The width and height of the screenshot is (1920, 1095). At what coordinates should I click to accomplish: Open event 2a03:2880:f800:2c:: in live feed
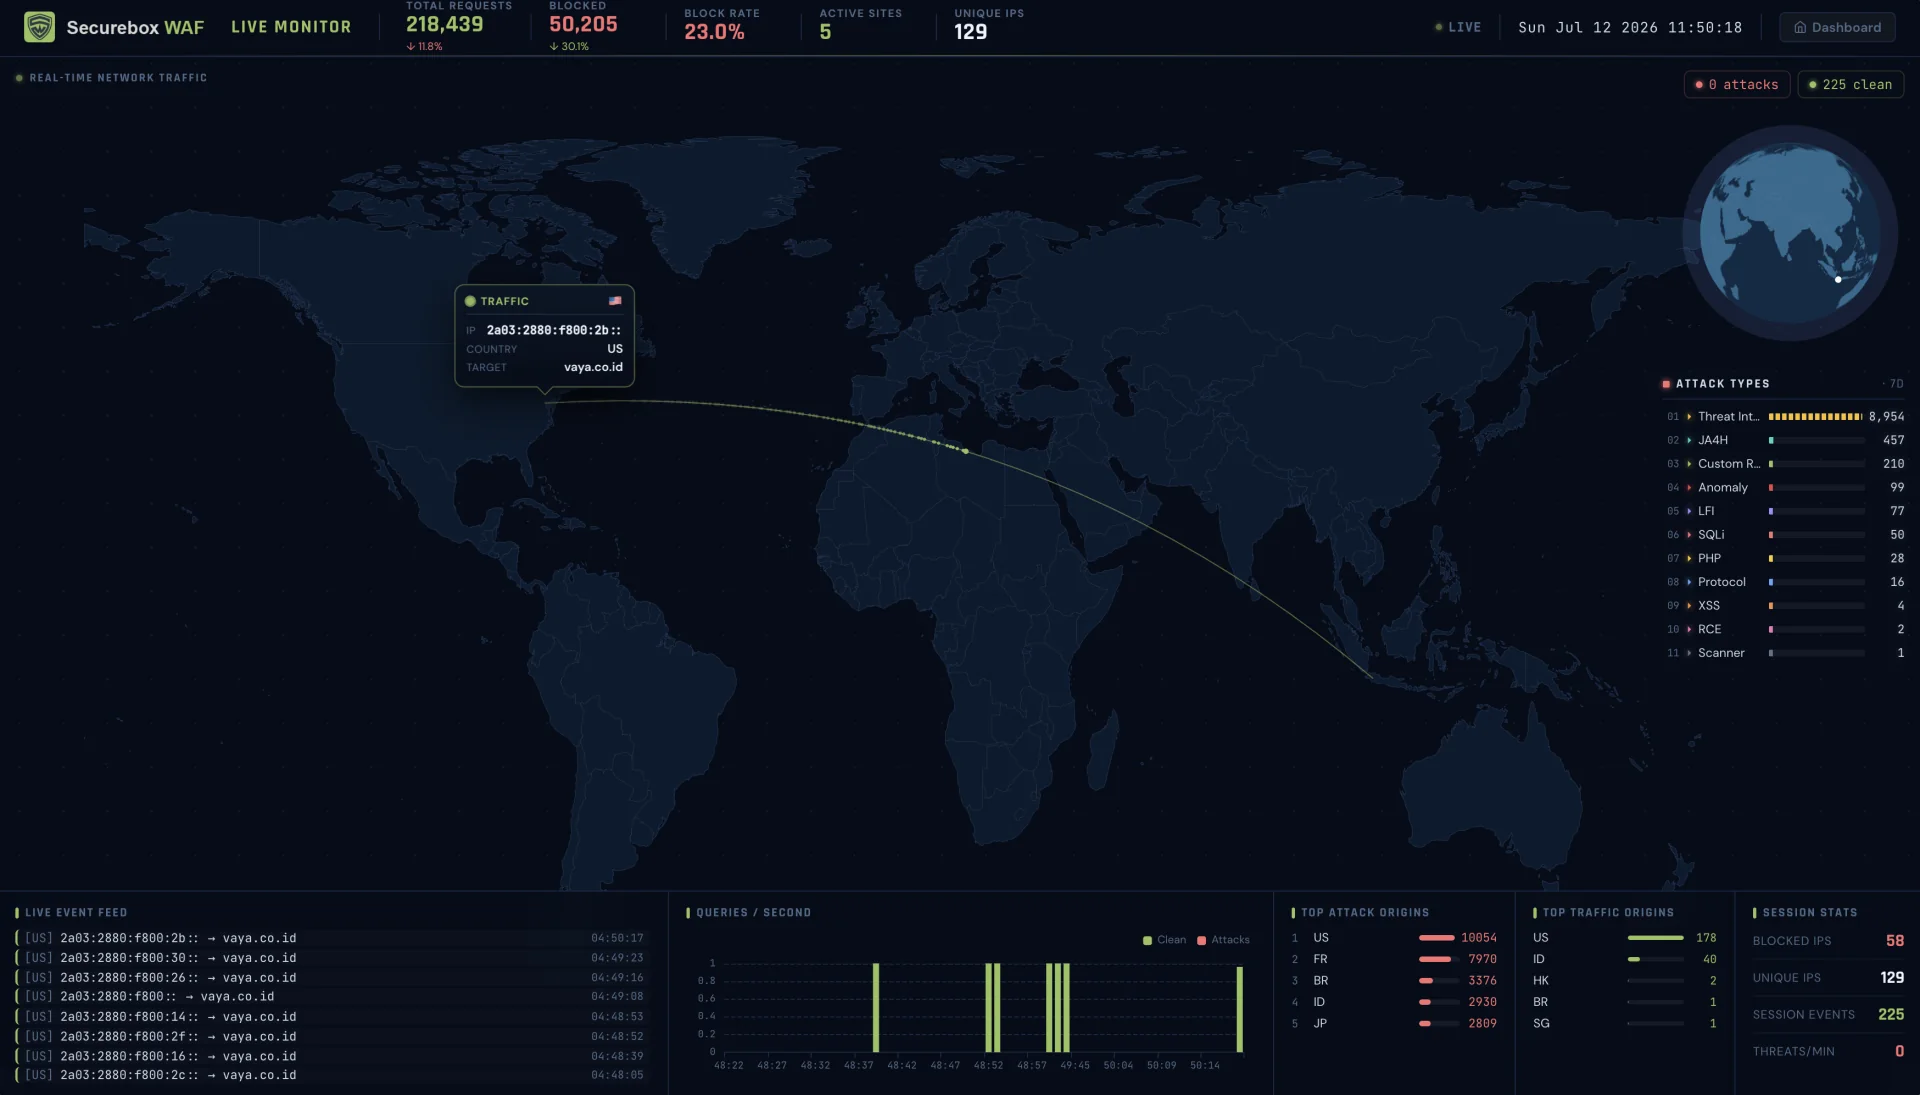330,1076
